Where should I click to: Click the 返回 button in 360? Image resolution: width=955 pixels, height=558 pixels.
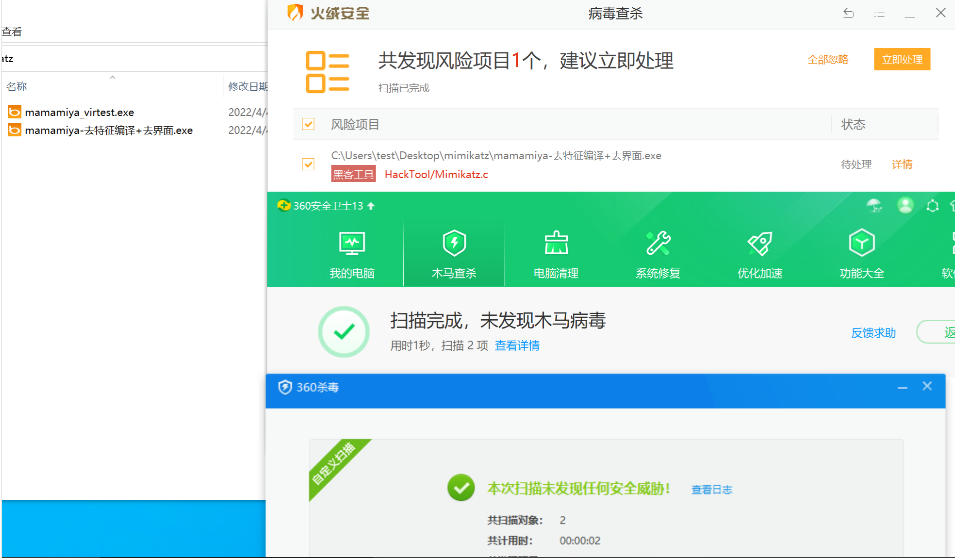click(x=937, y=332)
